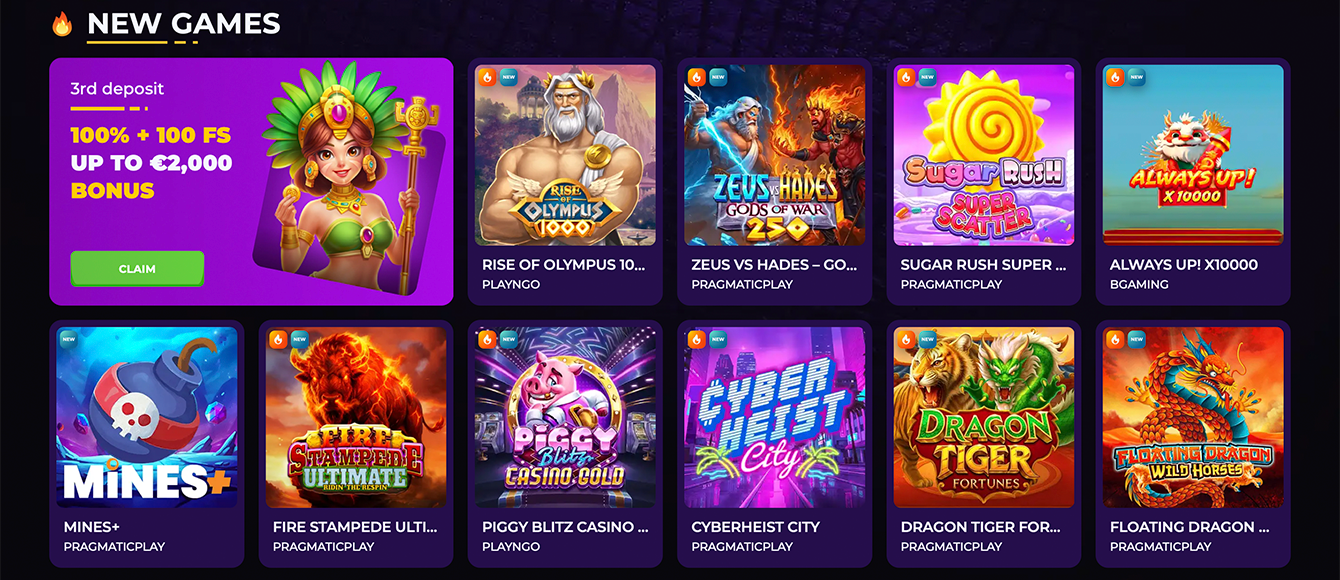Click the NEW badge on Always Up! X10000
The image size is (1340, 580).
[1137, 77]
